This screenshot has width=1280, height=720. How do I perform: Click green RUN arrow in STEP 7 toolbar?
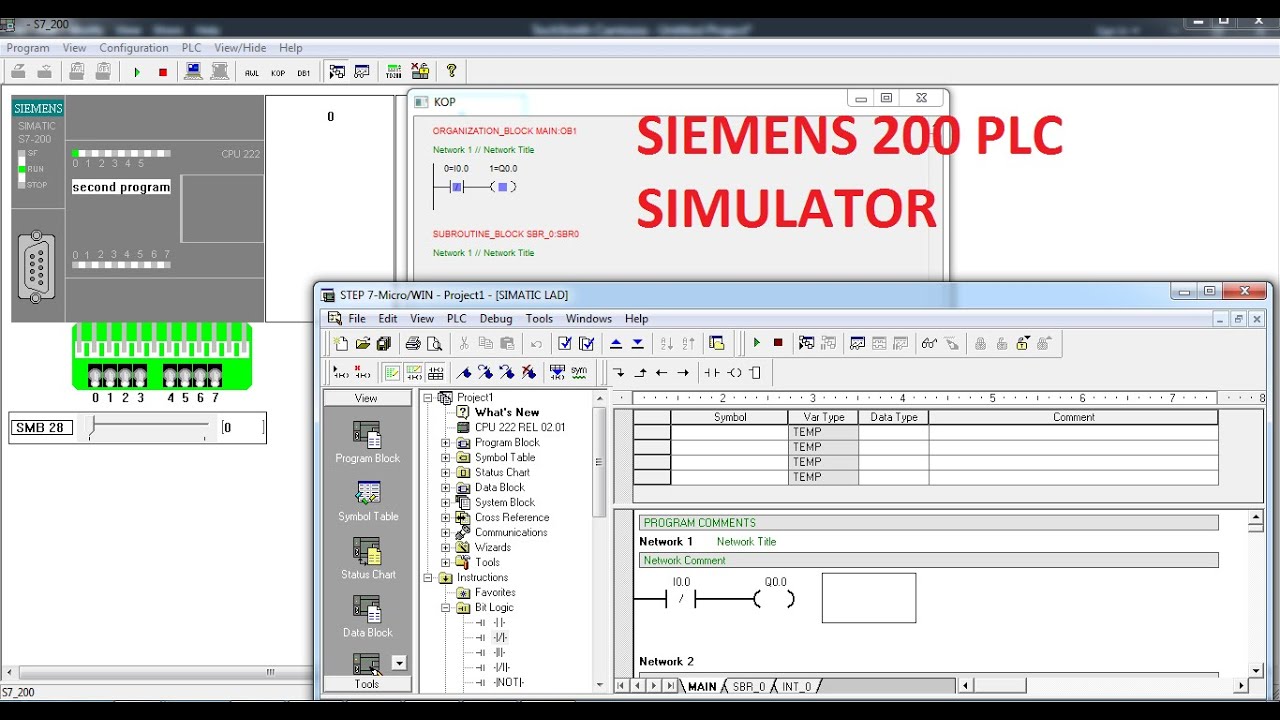[757, 343]
